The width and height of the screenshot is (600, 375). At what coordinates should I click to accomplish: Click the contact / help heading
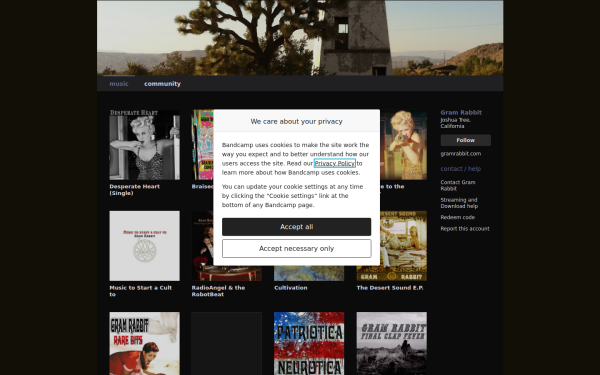tap(460, 169)
